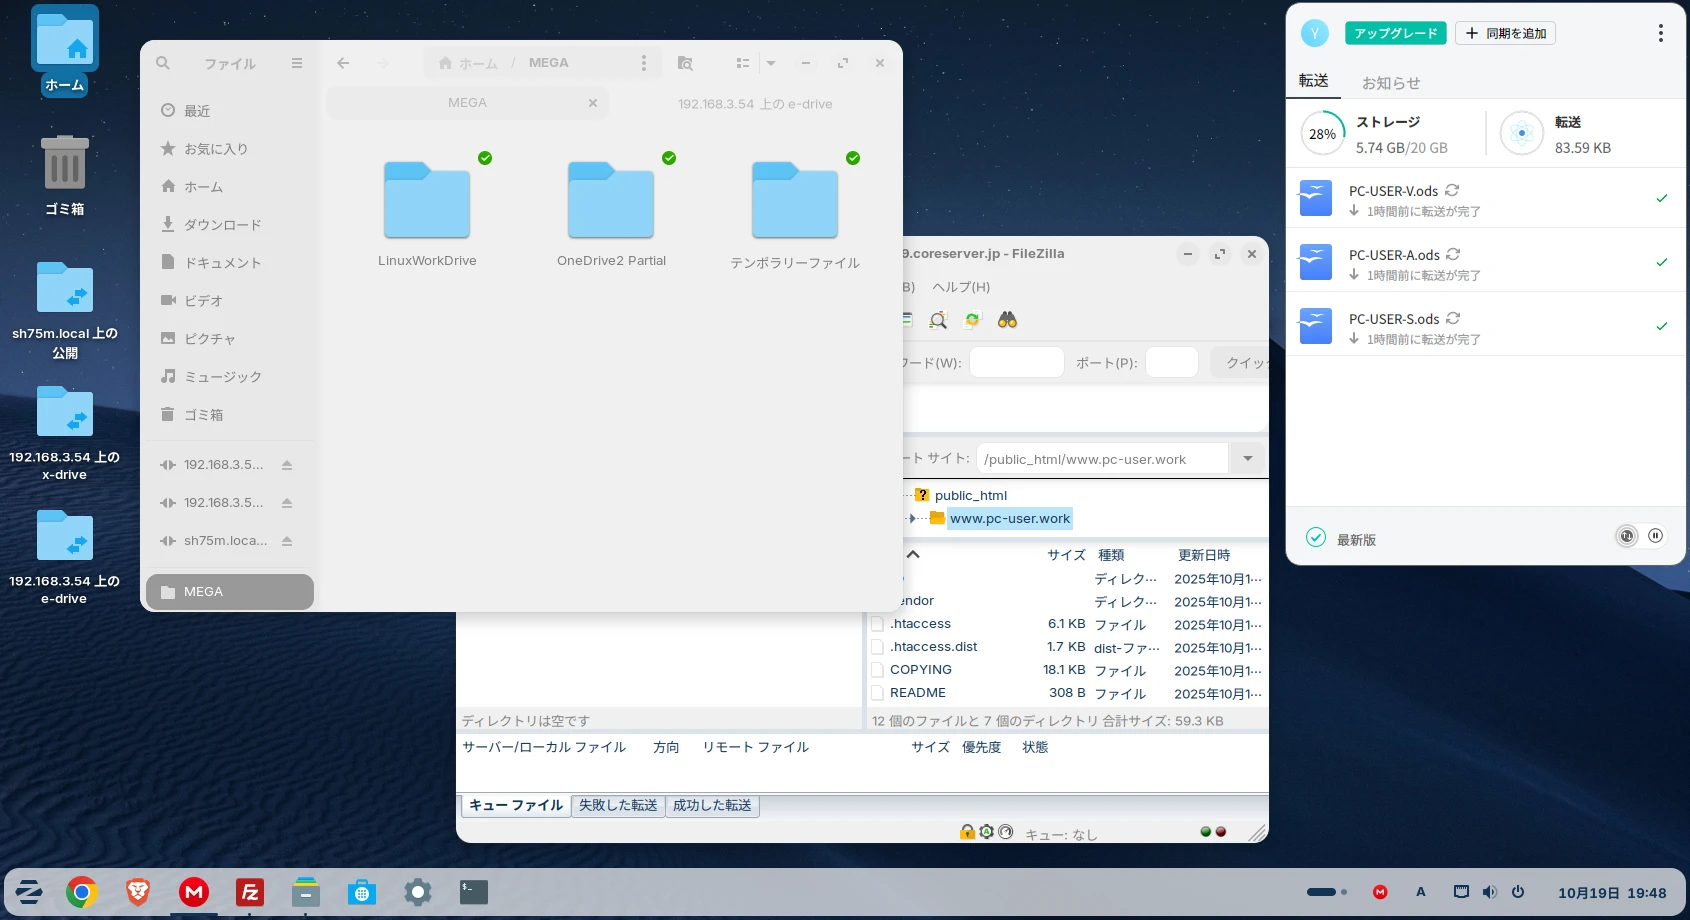Launch FileZilla from the taskbar
Screen dimensions: 1690x920
coord(249,891)
